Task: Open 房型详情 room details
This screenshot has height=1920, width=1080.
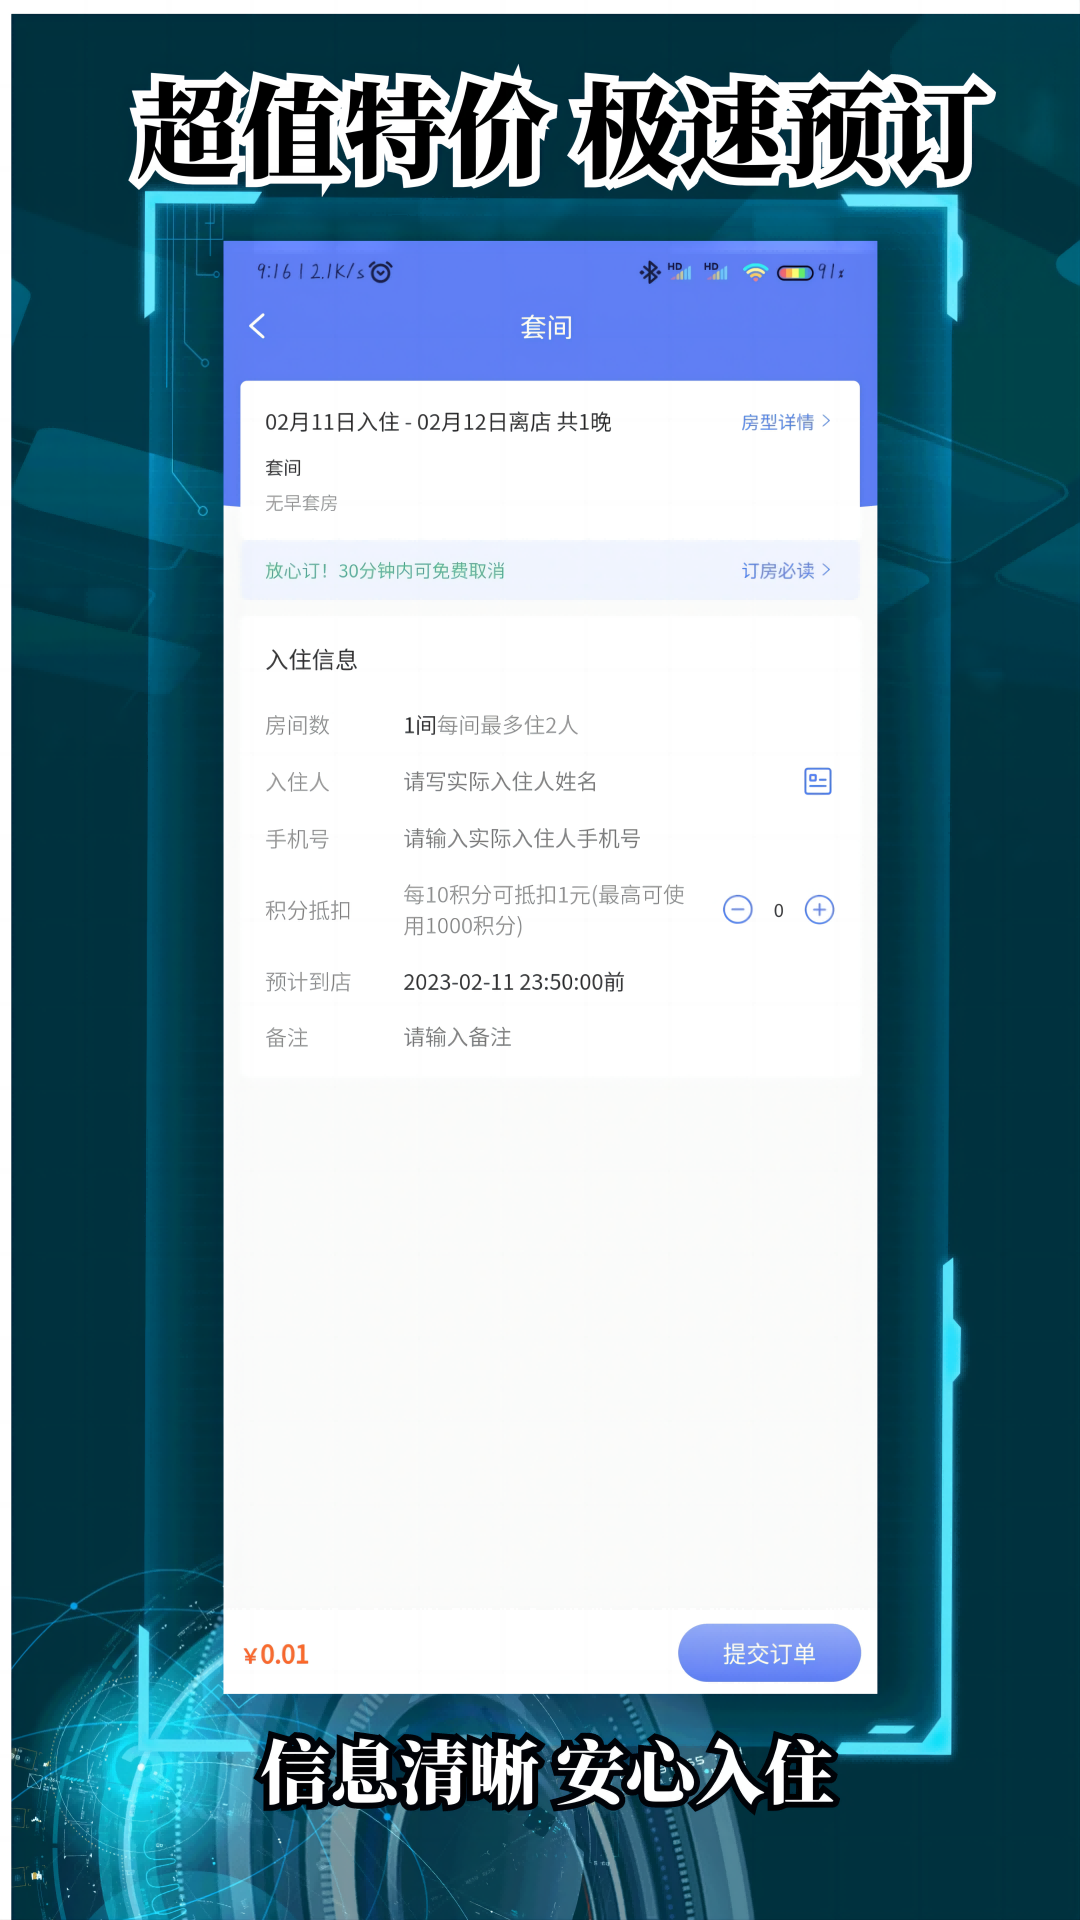Action: pyautogui.click(x=786, y=422)
